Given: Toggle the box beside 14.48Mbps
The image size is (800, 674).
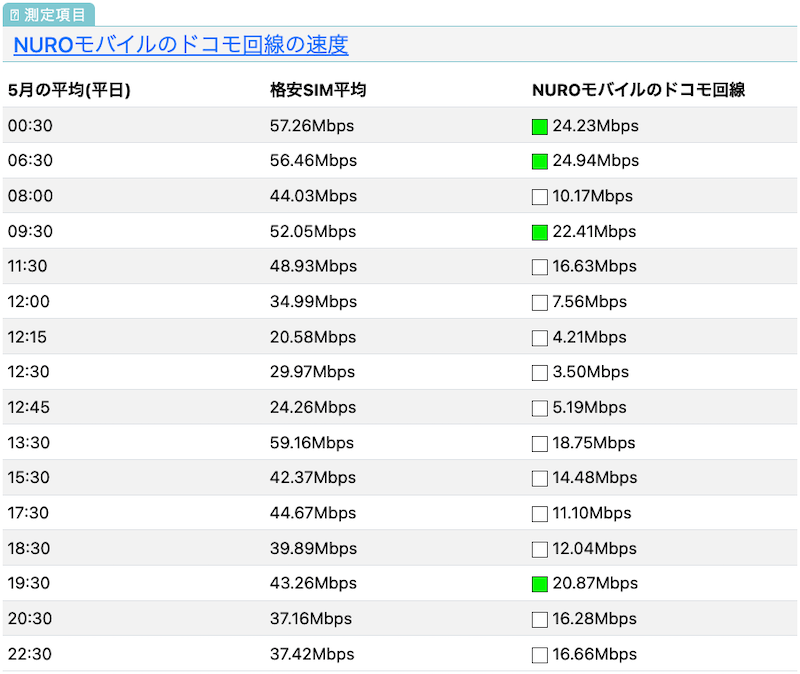Looking at the screenshot, I should coord(539,478).
